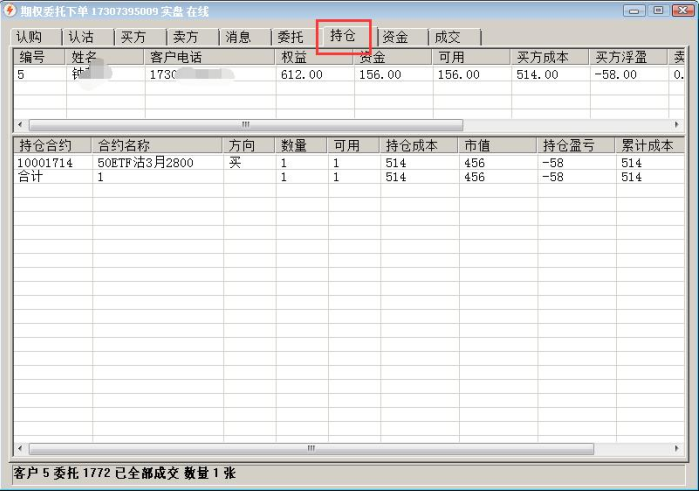Select the highlighted 持仓 tab
699x492 pixels.
point(343,36)
